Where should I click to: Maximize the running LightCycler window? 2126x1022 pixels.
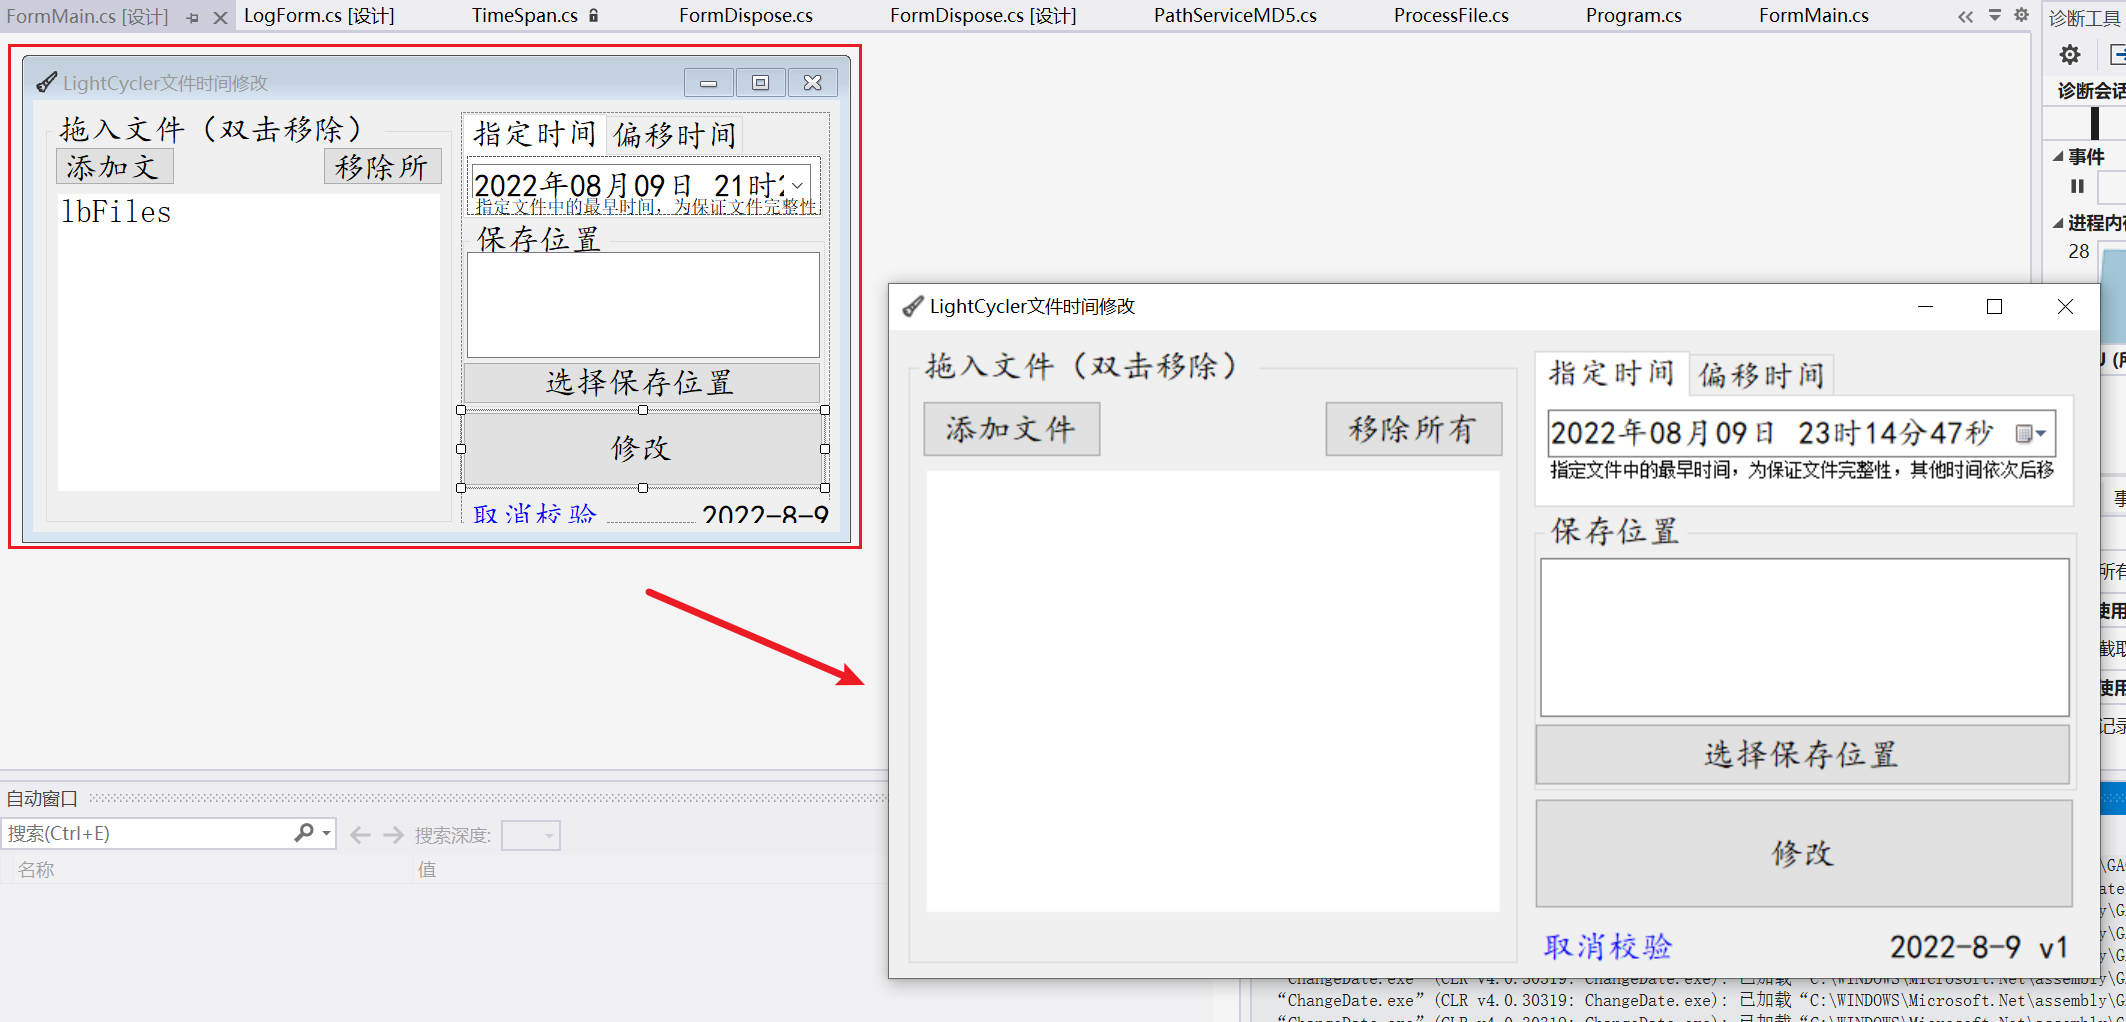tap(1994, 307)
